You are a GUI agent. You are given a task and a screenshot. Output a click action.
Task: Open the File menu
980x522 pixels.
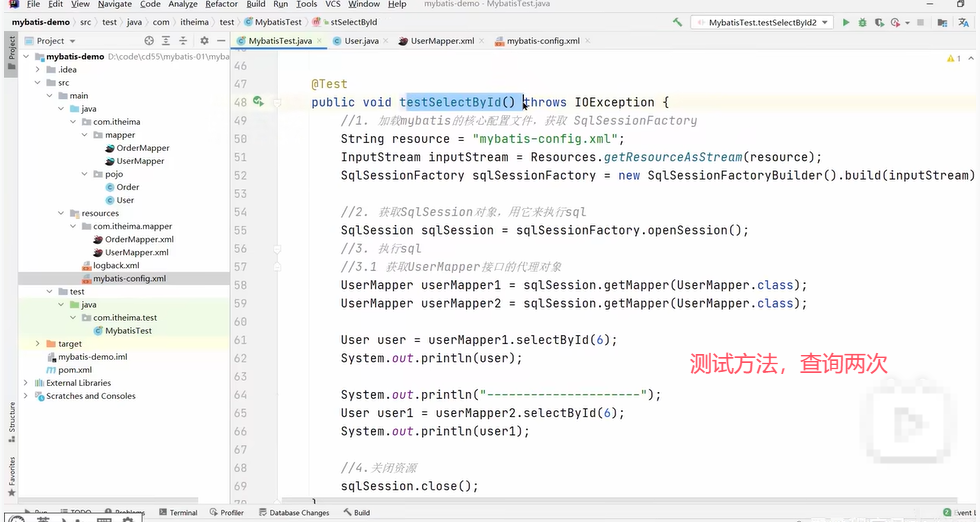(x=34, y=4)
